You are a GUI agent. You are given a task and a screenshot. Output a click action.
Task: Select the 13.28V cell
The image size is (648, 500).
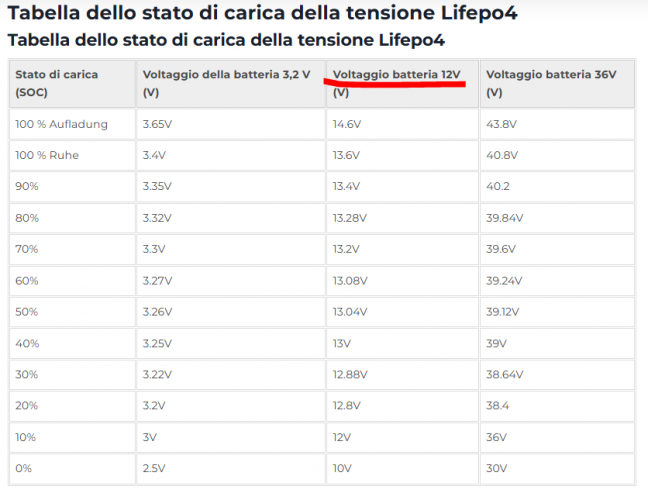[350, 217]
